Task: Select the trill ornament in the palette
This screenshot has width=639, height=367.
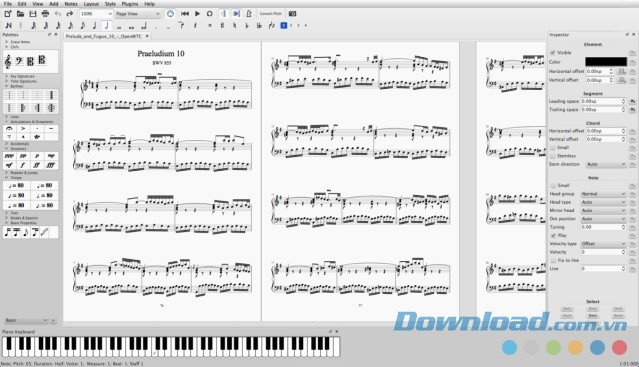Action: (x=37, y=137)
